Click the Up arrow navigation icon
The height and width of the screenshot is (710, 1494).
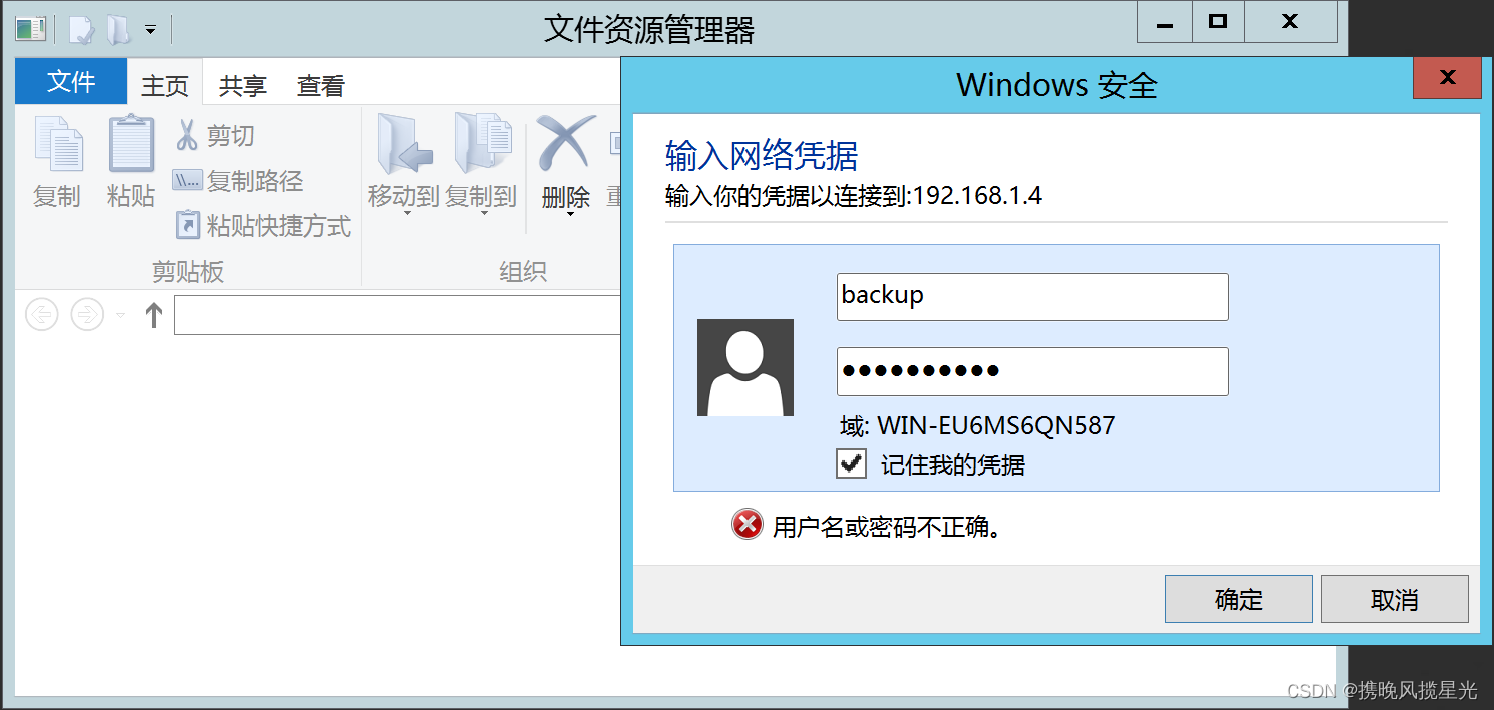pyautogui.click(x=153, y=316)
